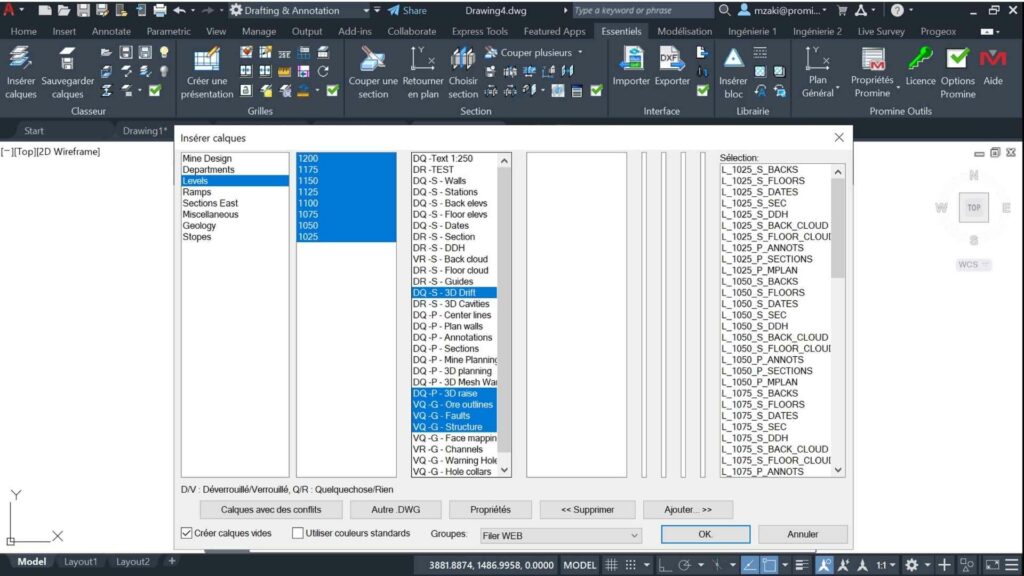This screenshot has height=576, width=1024.
Task: Confirm the dialog with OK
Action: point(705,534)
